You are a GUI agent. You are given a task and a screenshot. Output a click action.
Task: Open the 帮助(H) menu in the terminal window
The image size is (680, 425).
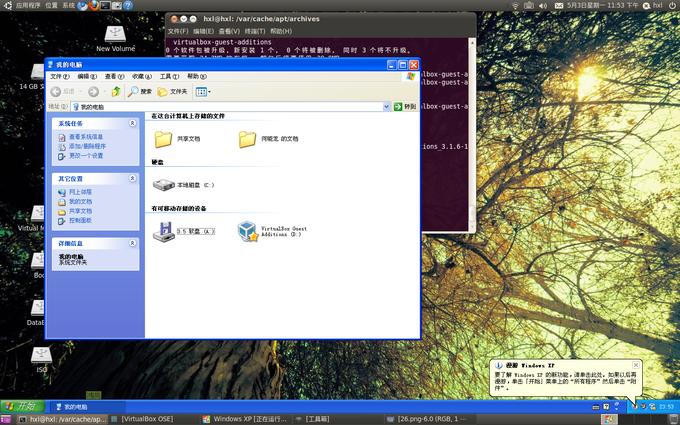coord(281,31)
